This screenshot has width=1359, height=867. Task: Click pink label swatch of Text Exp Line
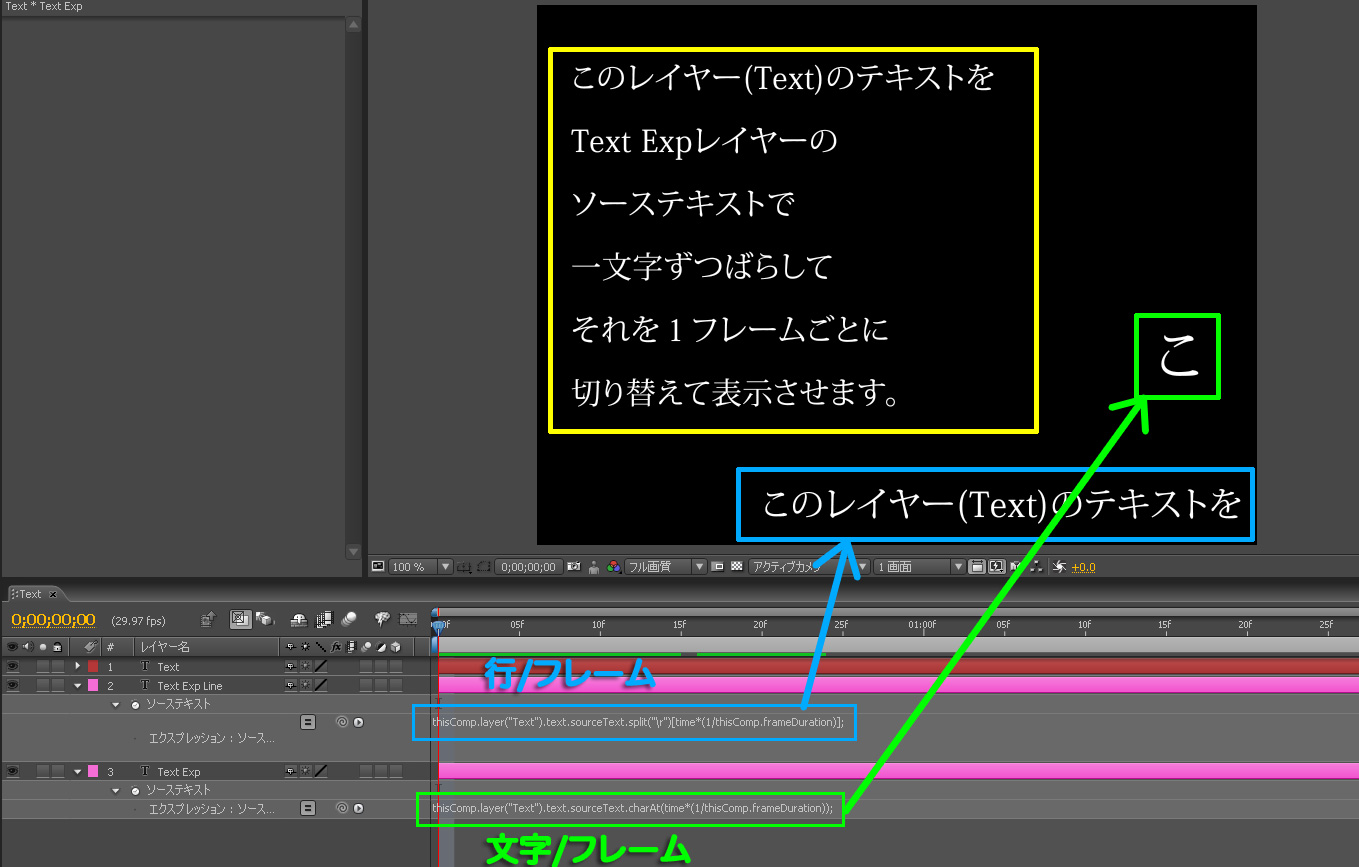click(x=93, y=685)
